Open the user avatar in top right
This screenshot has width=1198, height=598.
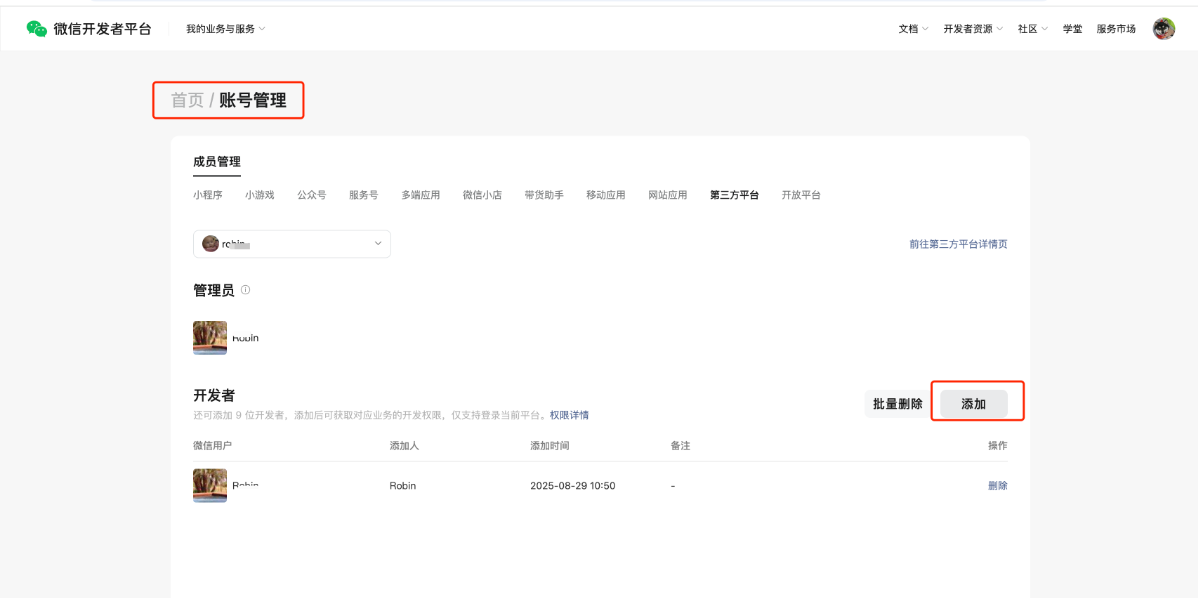click(x=1163, y=29)
